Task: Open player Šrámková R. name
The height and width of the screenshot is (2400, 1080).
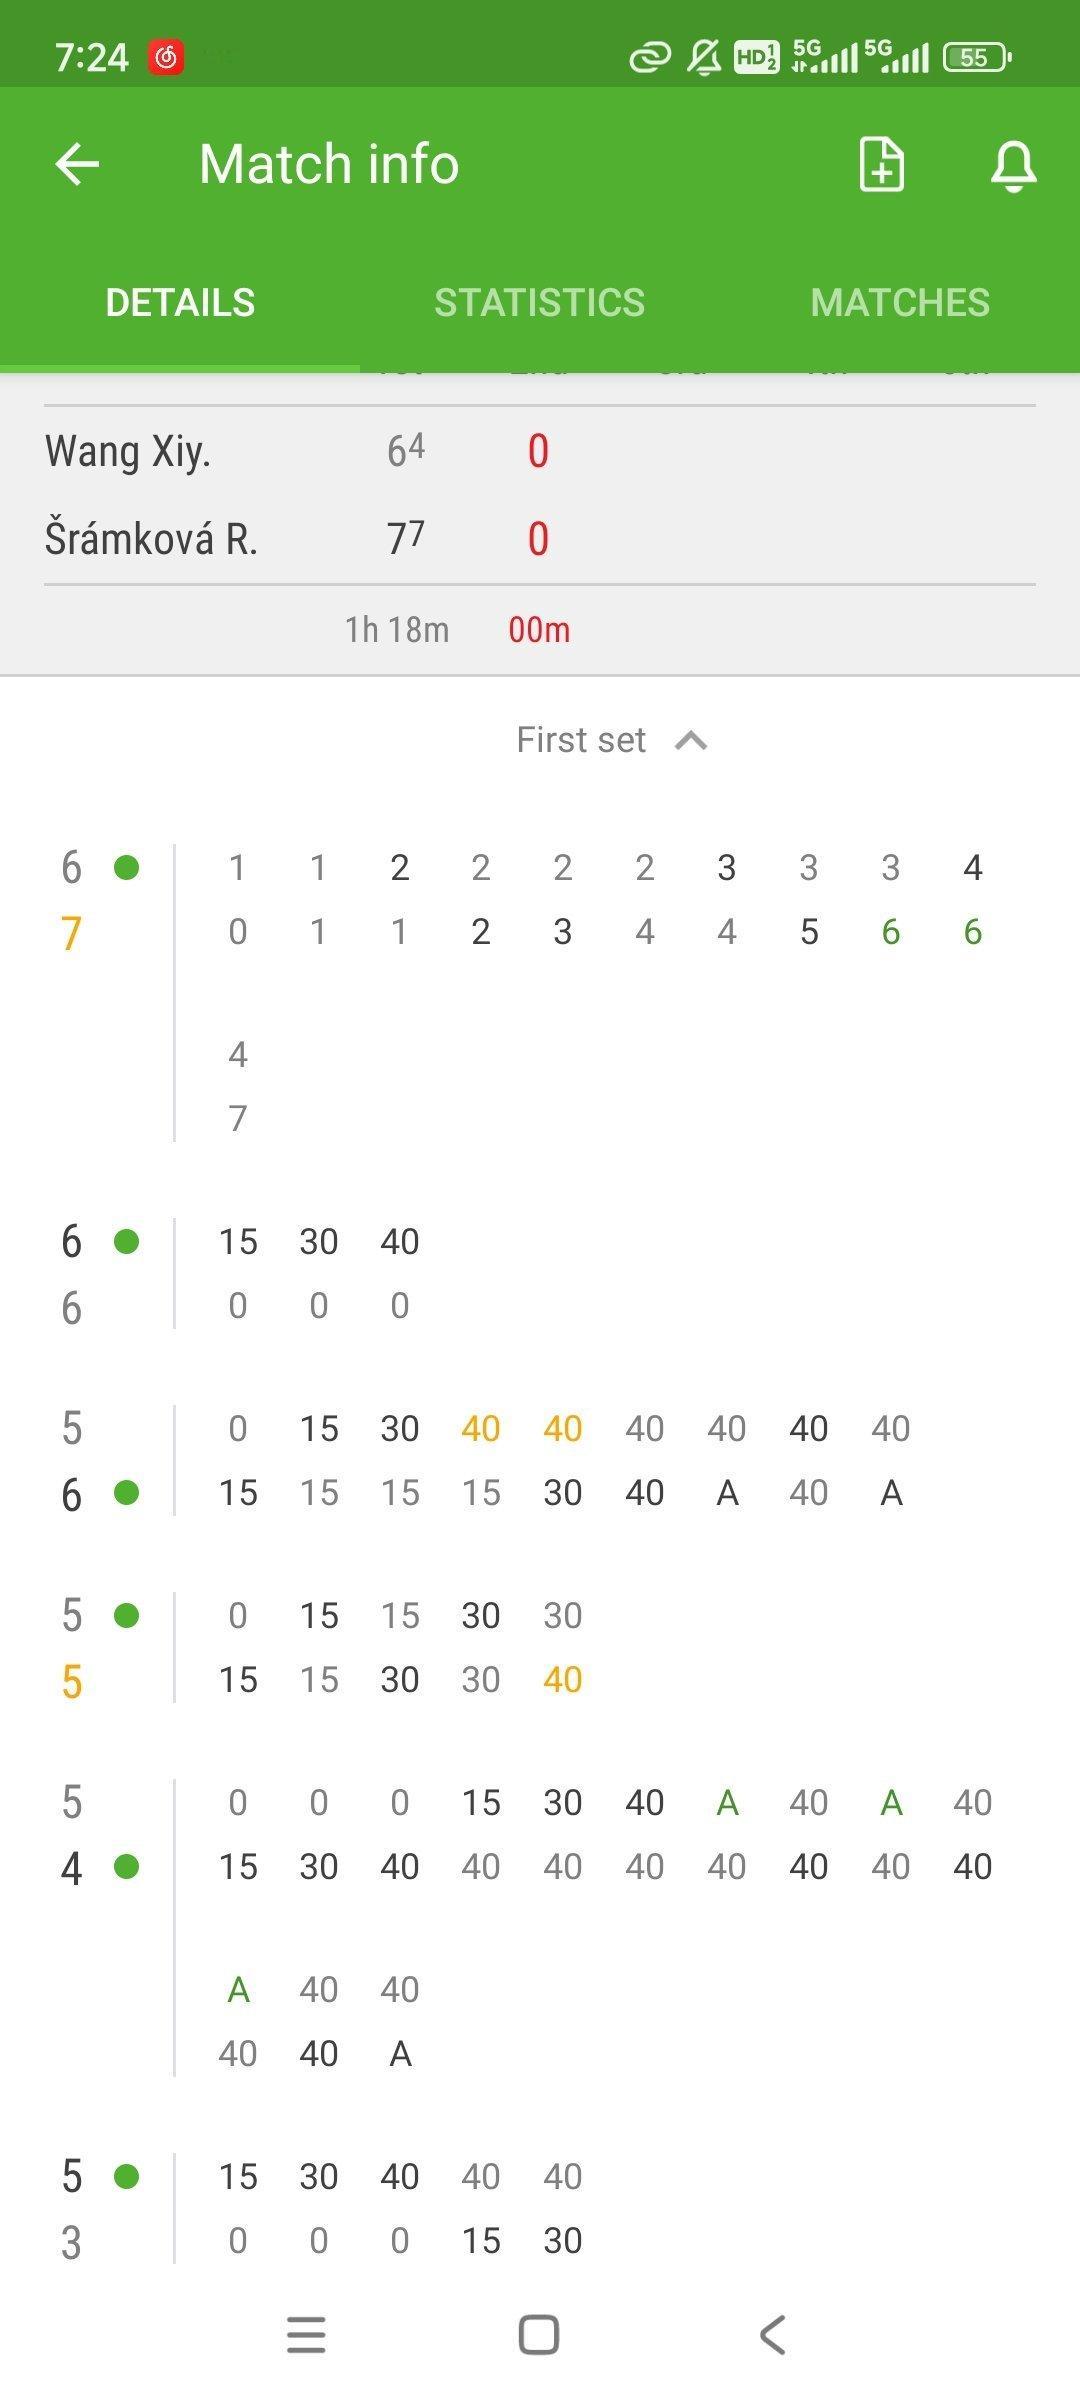Action: tap(151, 539)
